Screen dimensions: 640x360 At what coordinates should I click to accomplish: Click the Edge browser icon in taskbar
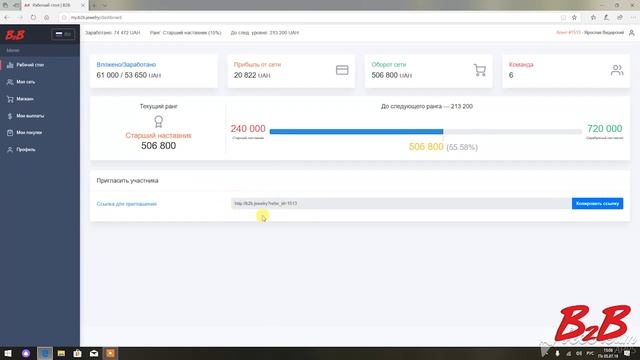coord(45,353)
